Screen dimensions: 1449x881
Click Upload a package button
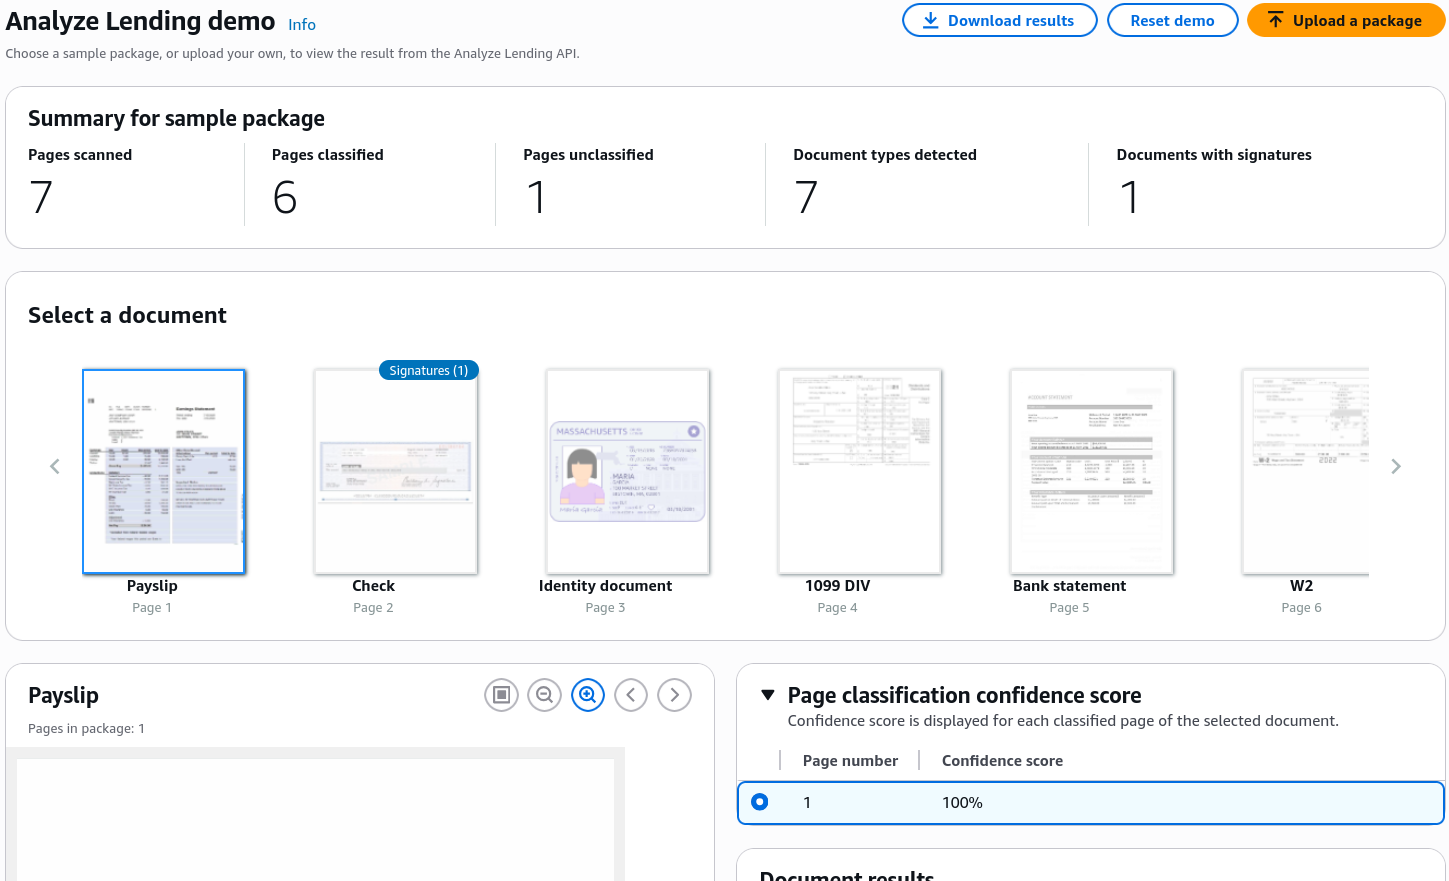click(x=1345, y=20)
